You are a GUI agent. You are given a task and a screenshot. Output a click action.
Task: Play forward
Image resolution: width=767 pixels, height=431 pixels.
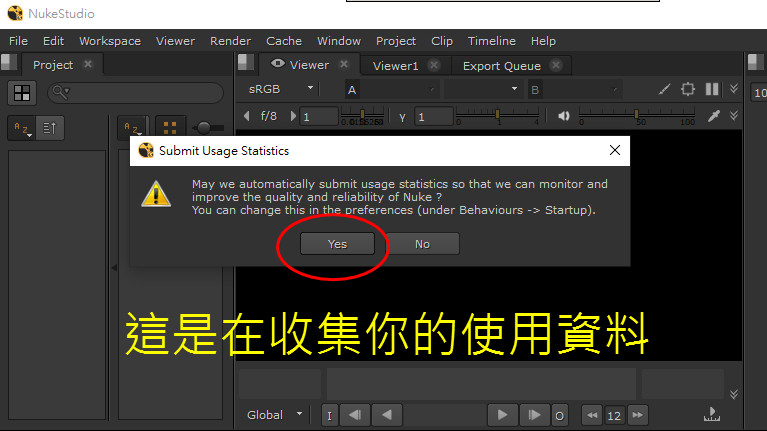502,415
